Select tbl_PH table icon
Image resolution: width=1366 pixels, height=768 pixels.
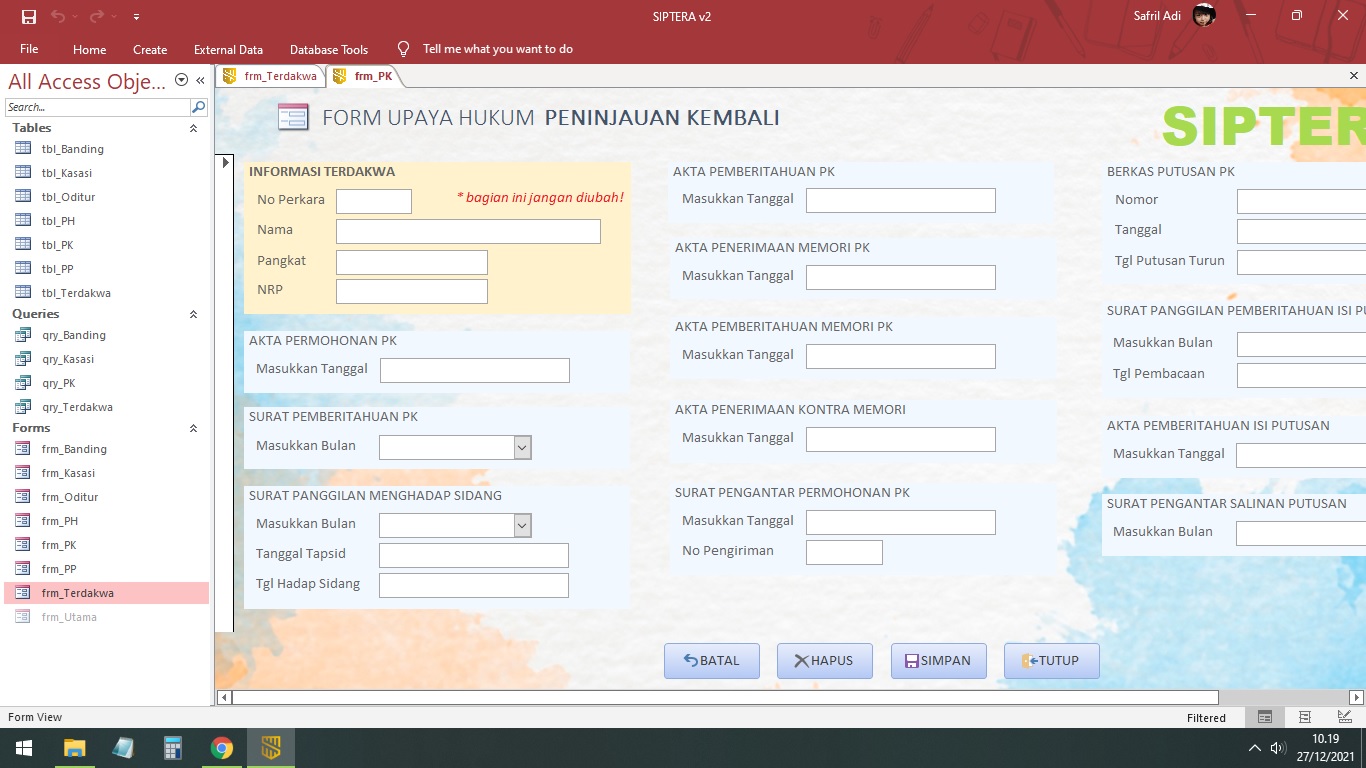point(23,221)
